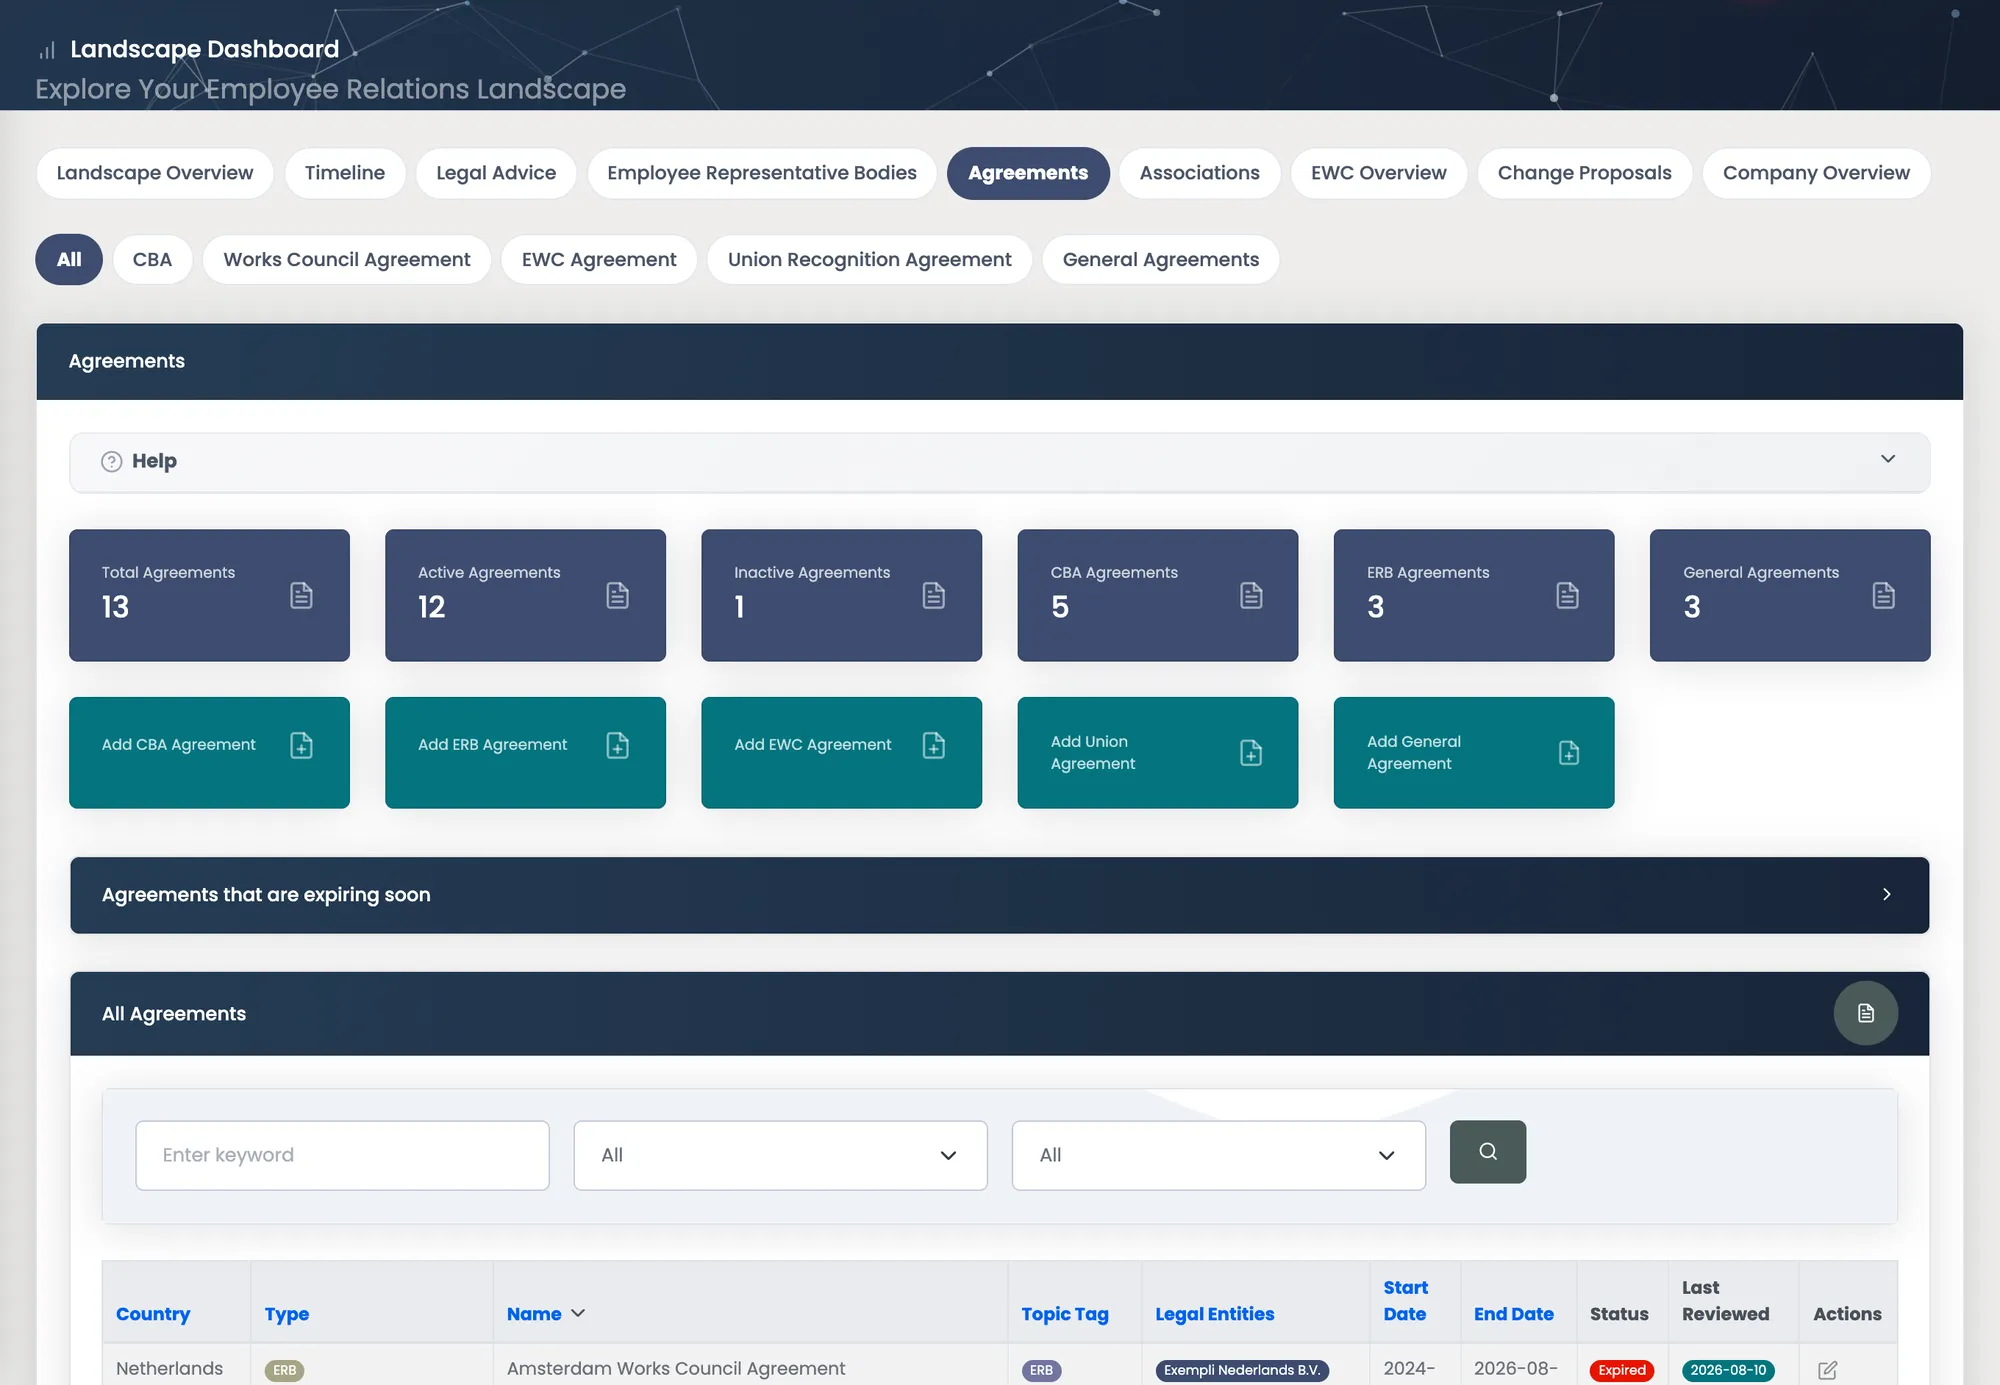Screen dimensions: 2000x1385
Task: Click the General Agreements document icon
Action: (1883, 595)
